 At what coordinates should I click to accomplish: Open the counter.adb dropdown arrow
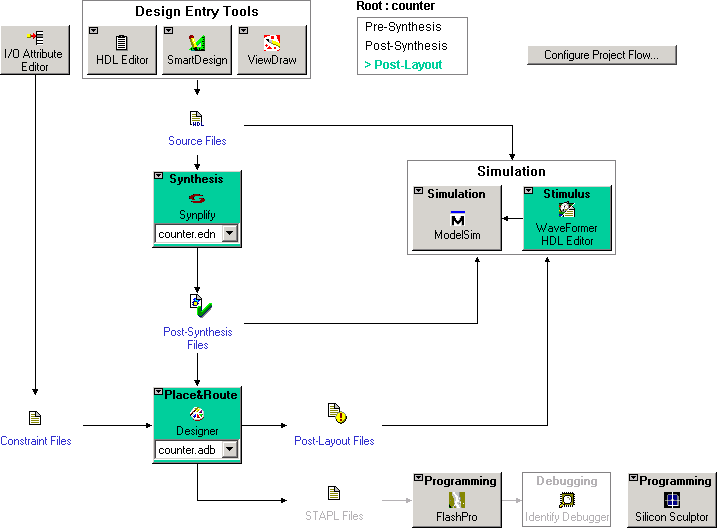pyautogui.click(x=230, y=449)
